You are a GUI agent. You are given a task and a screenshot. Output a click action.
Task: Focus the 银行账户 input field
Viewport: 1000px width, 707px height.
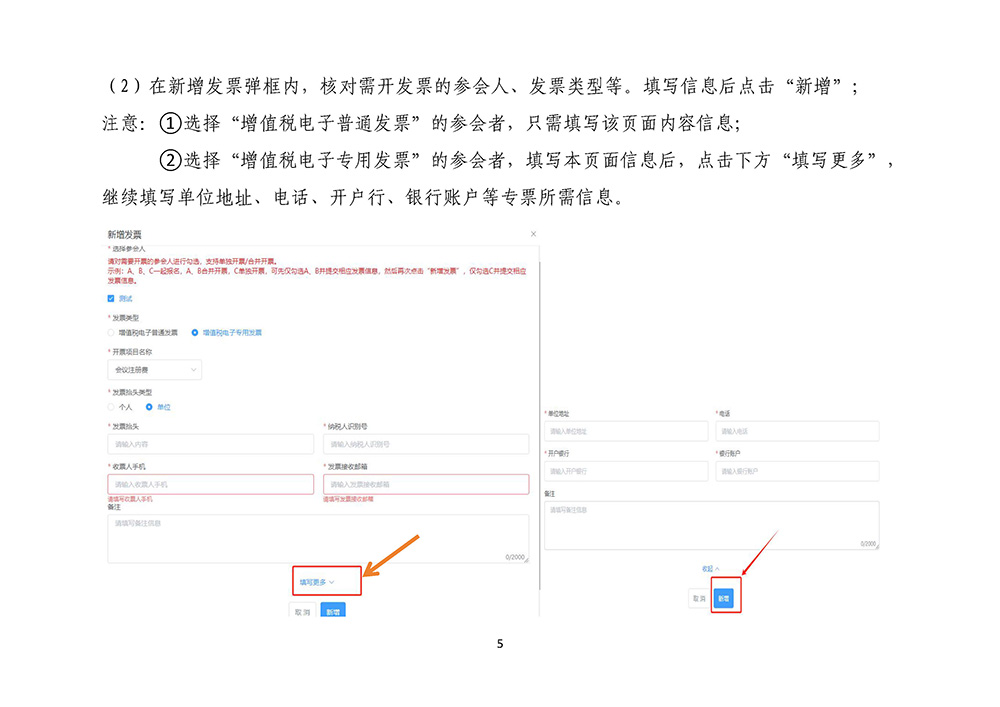click(x=797, y=471)
